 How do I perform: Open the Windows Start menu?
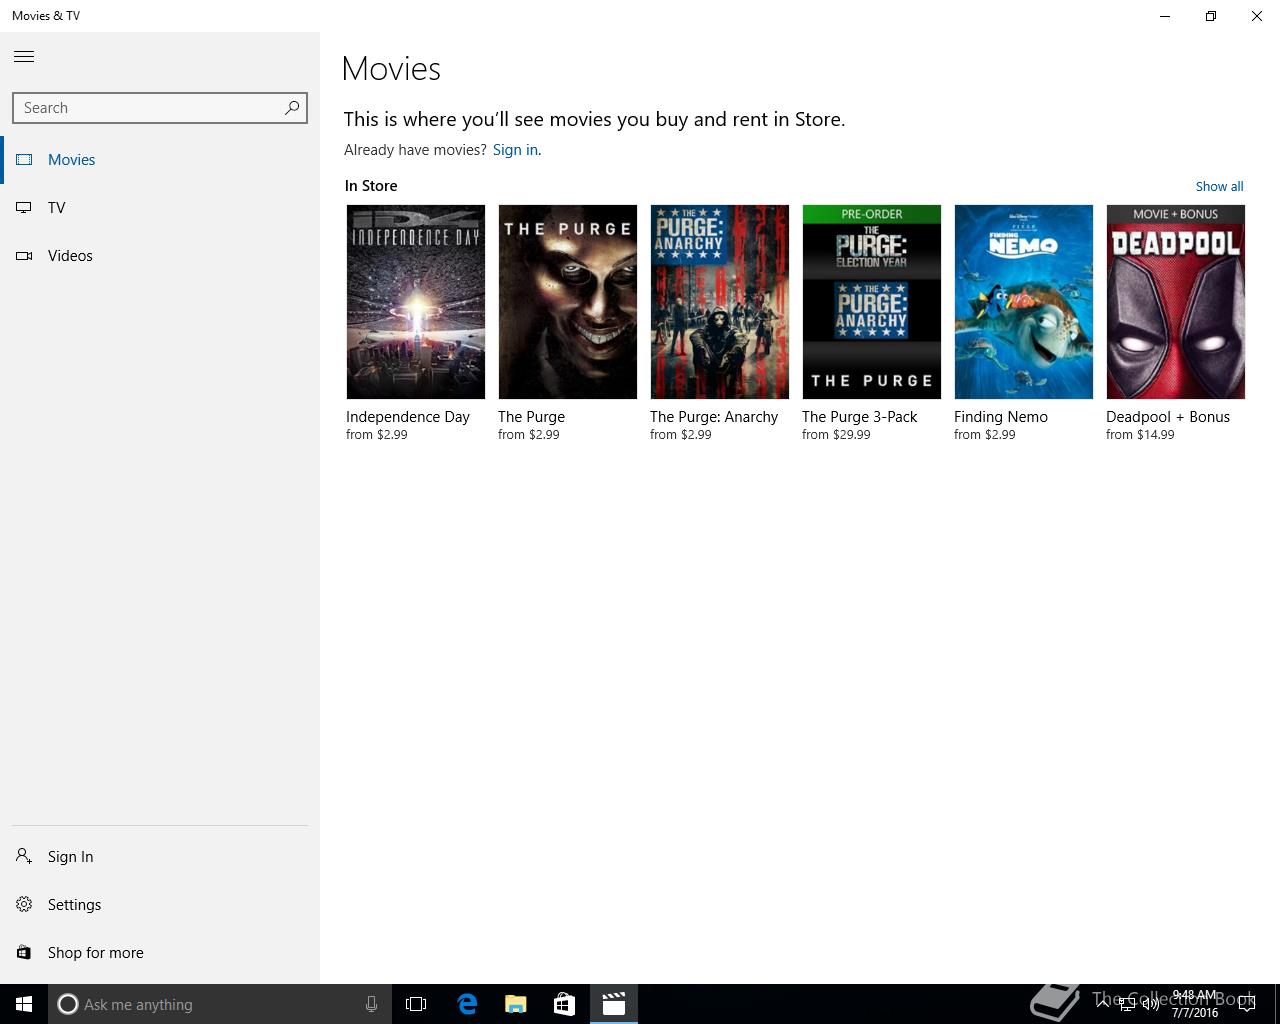[x=24, y=1004]
